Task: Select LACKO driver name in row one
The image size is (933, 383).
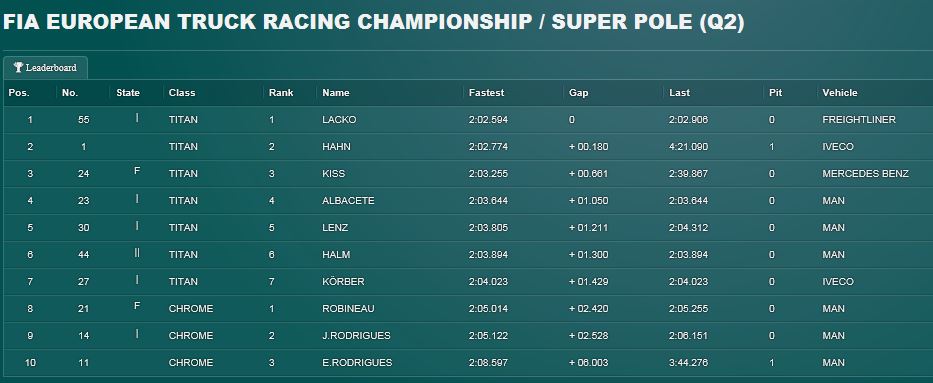Action: tap(339, 120)
